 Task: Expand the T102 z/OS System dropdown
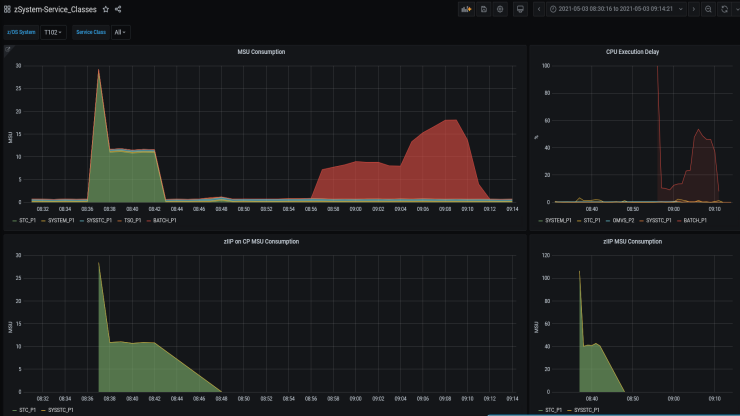pyautogui.click(x=53, y=32)
